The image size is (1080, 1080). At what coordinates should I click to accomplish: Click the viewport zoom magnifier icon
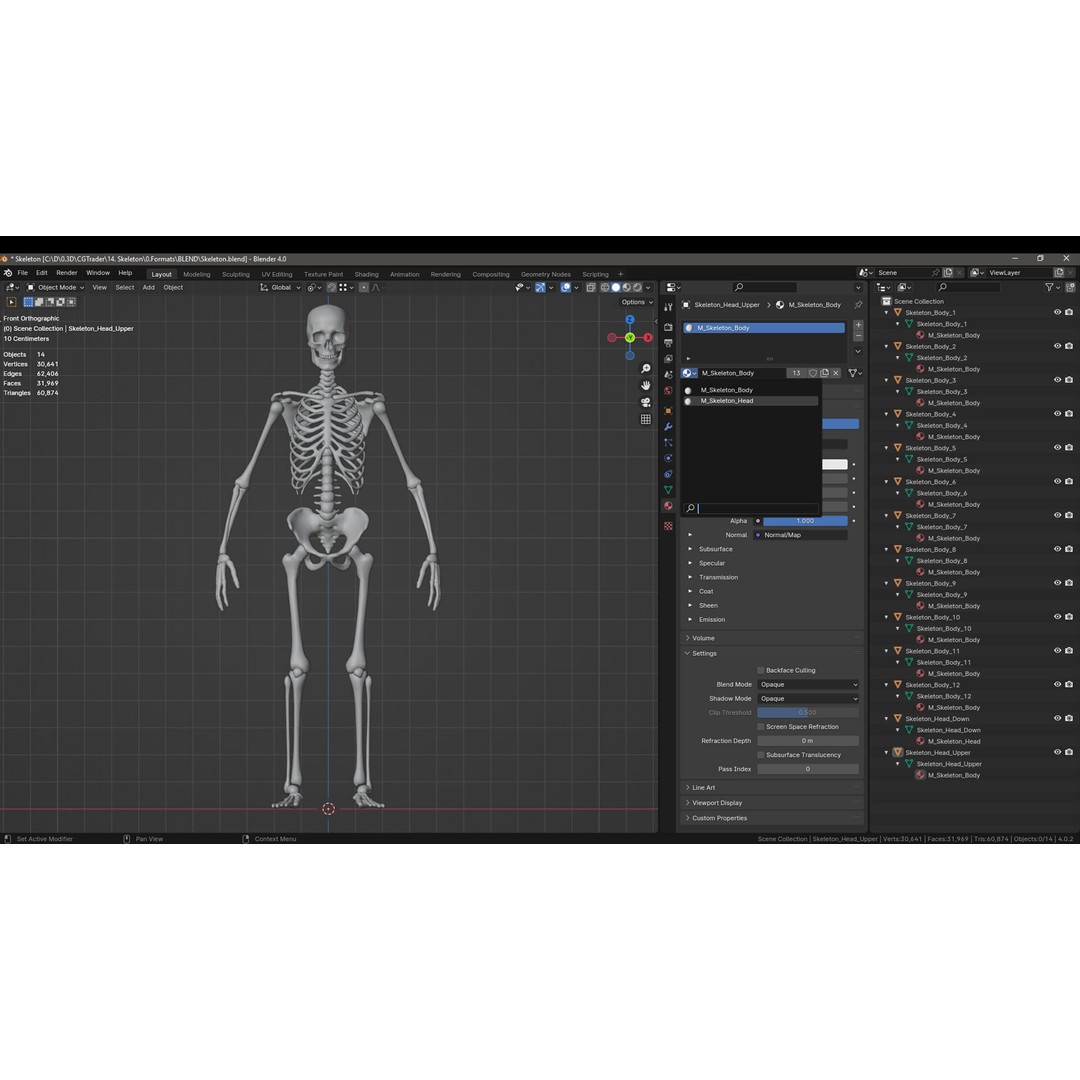coord(645,369)
